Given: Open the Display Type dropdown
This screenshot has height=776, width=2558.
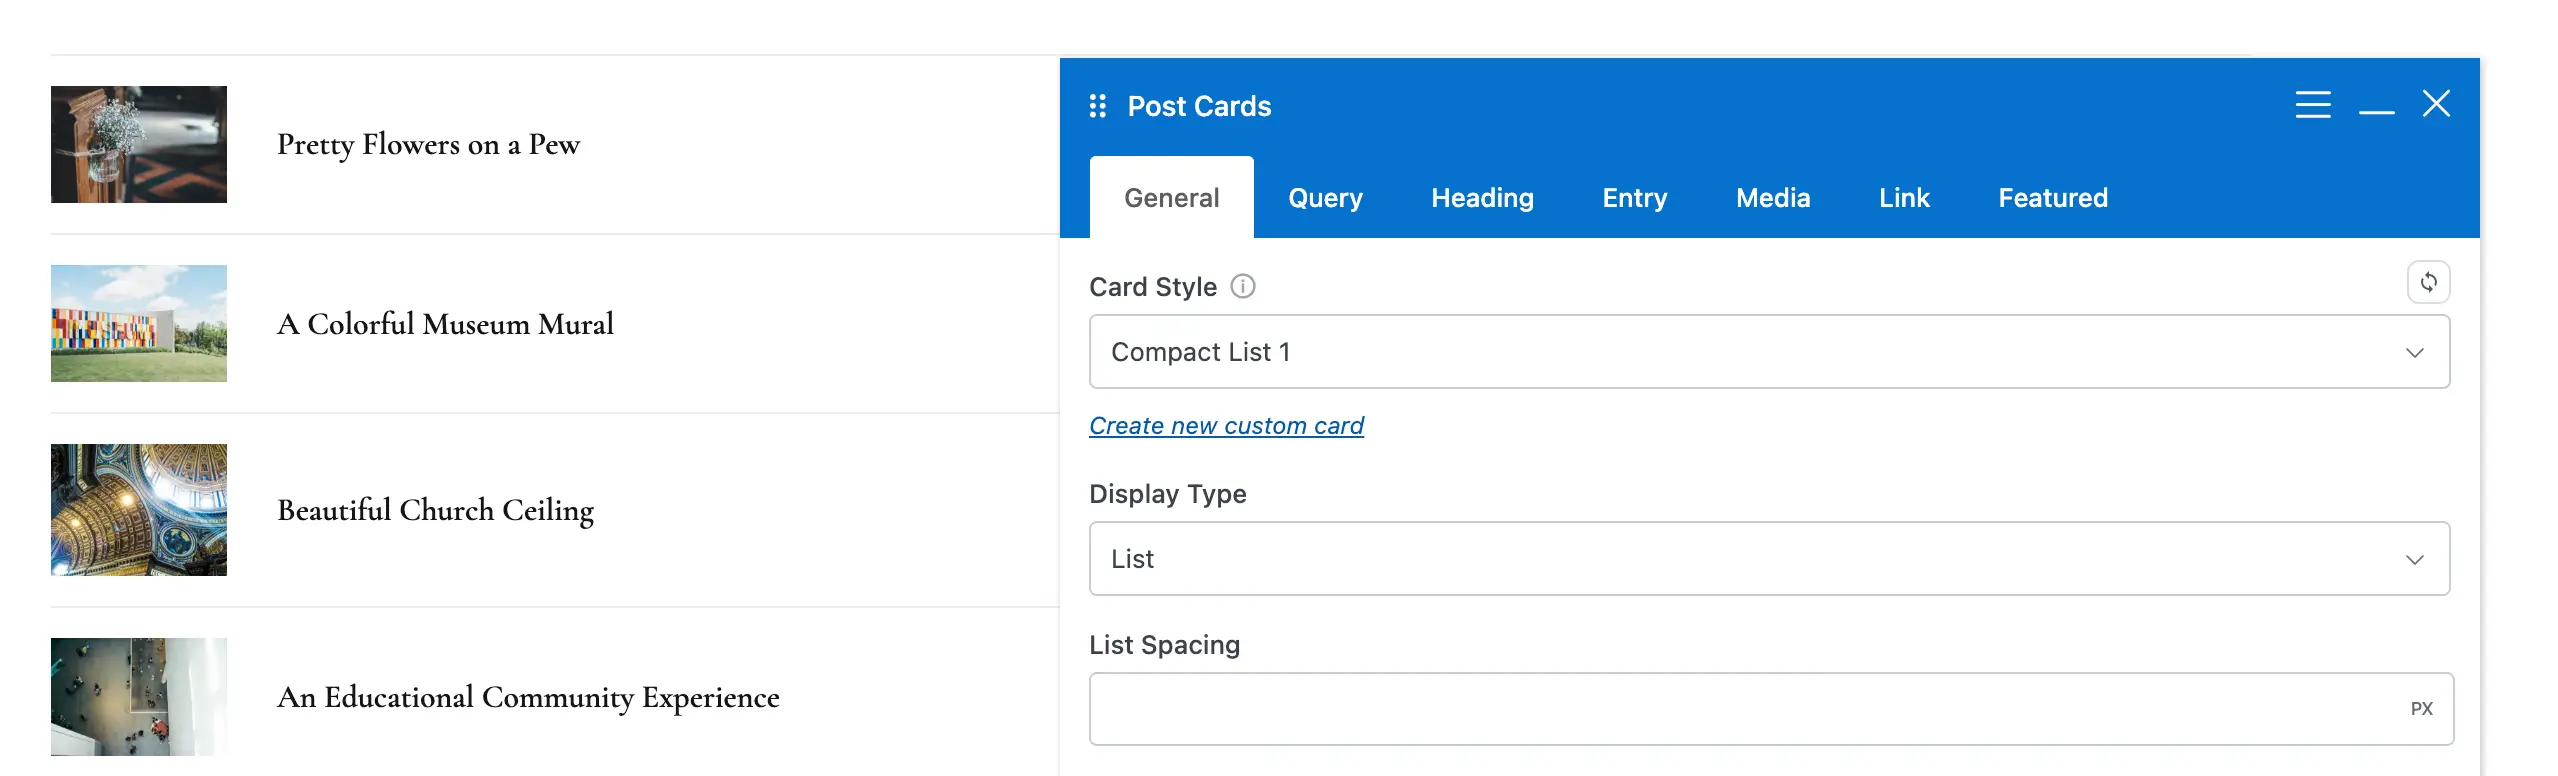Looking at the screenshot, I should tap(1769, 559).
